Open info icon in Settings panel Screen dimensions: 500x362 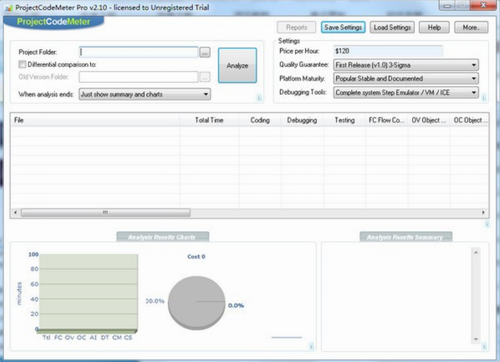coord(484,98)
